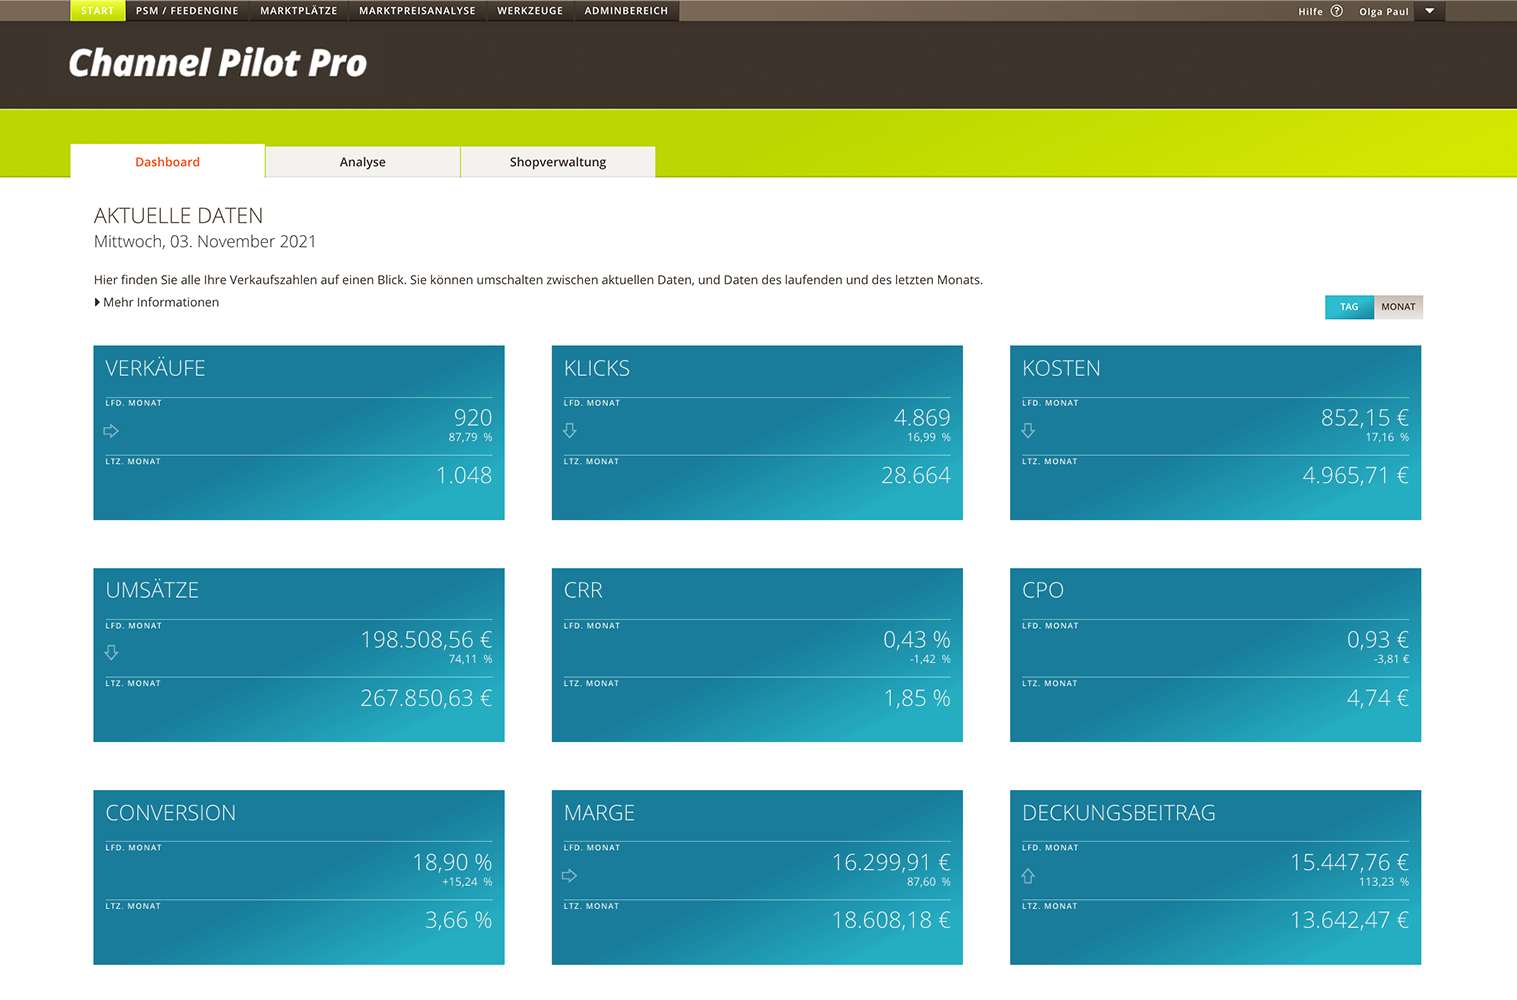Click the MARGE card title
Viewport: 1517px width, 1000px height.
tap(599, 813)
